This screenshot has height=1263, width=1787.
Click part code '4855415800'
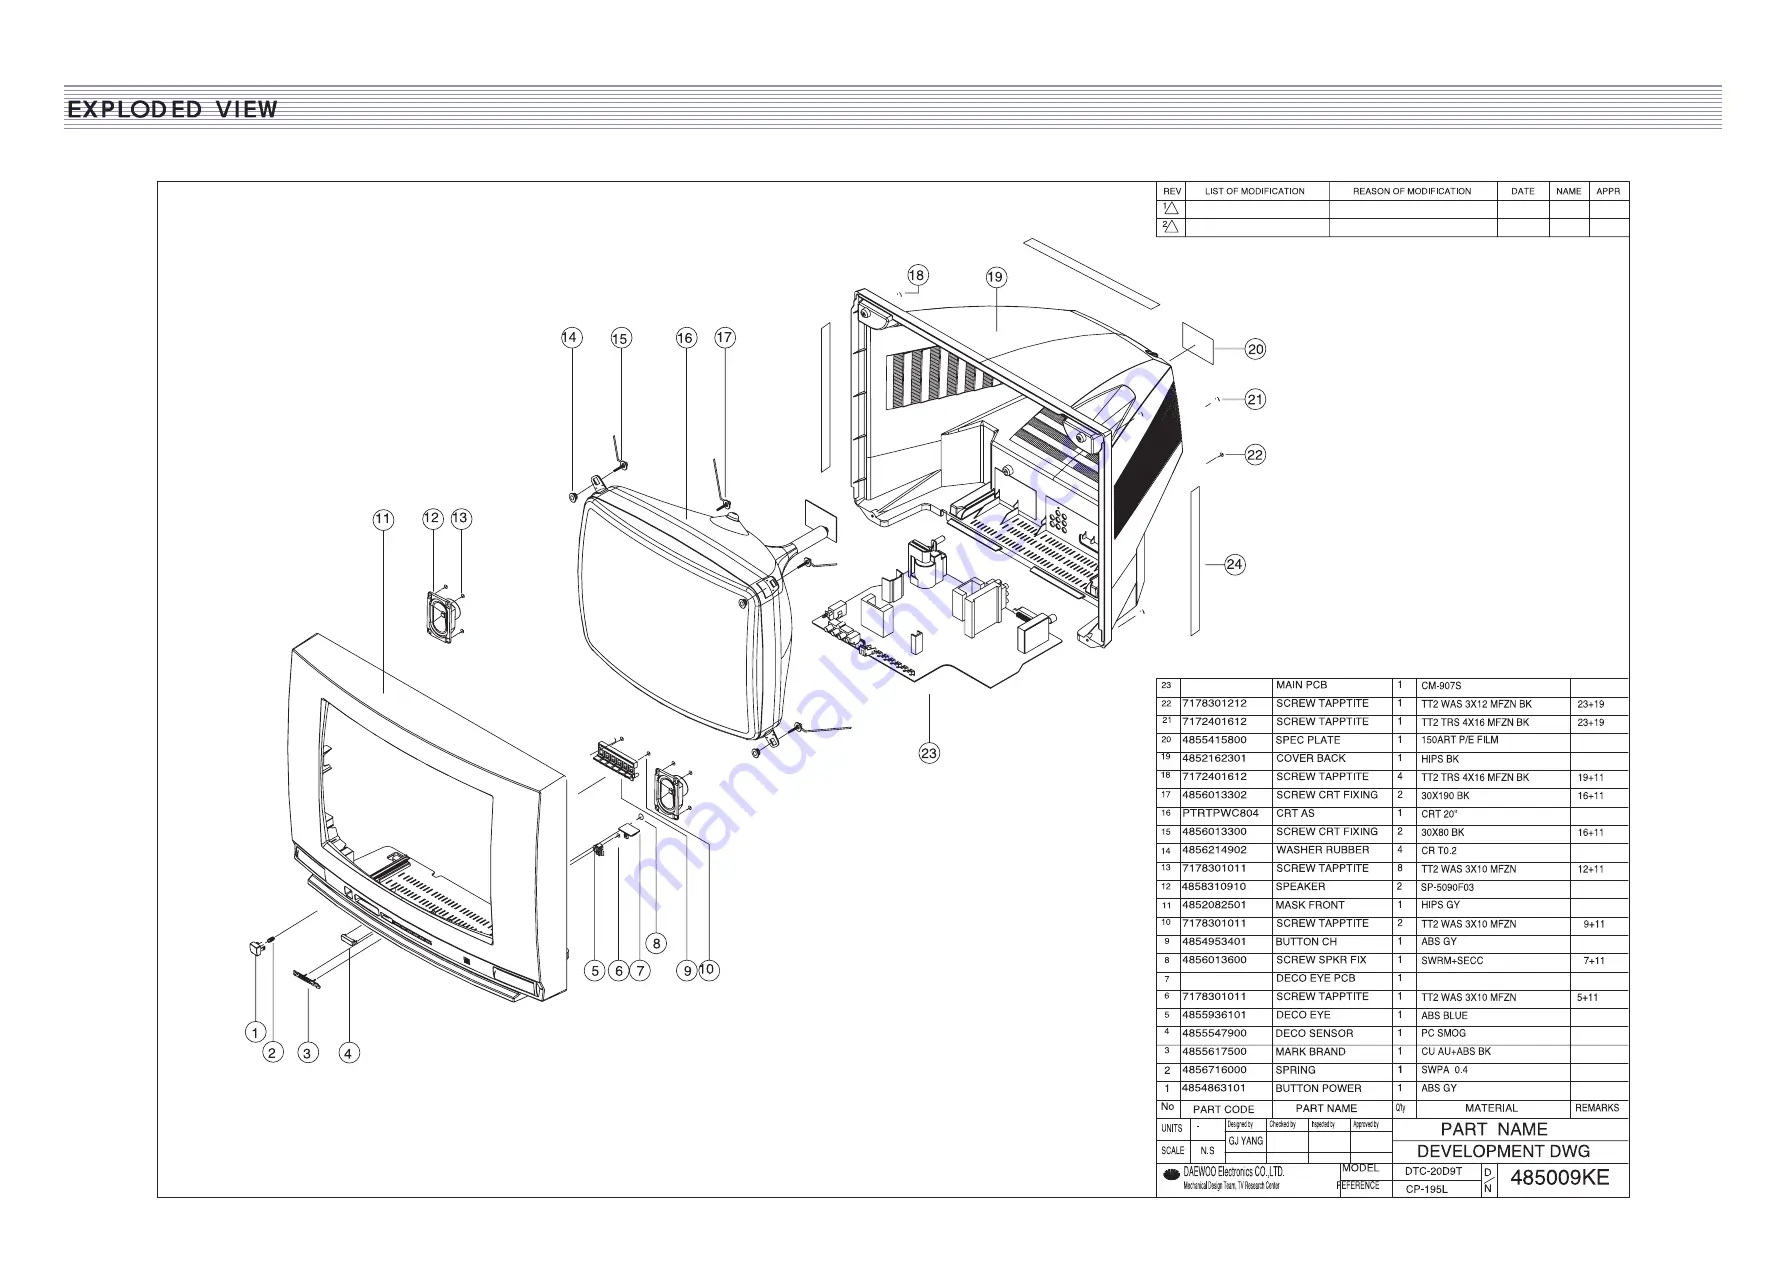(x=1214, y=740)
